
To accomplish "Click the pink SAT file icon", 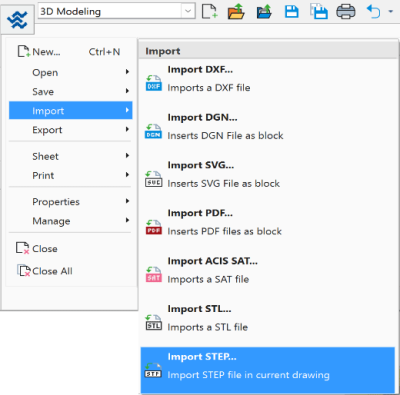I will tap(154, 275).
